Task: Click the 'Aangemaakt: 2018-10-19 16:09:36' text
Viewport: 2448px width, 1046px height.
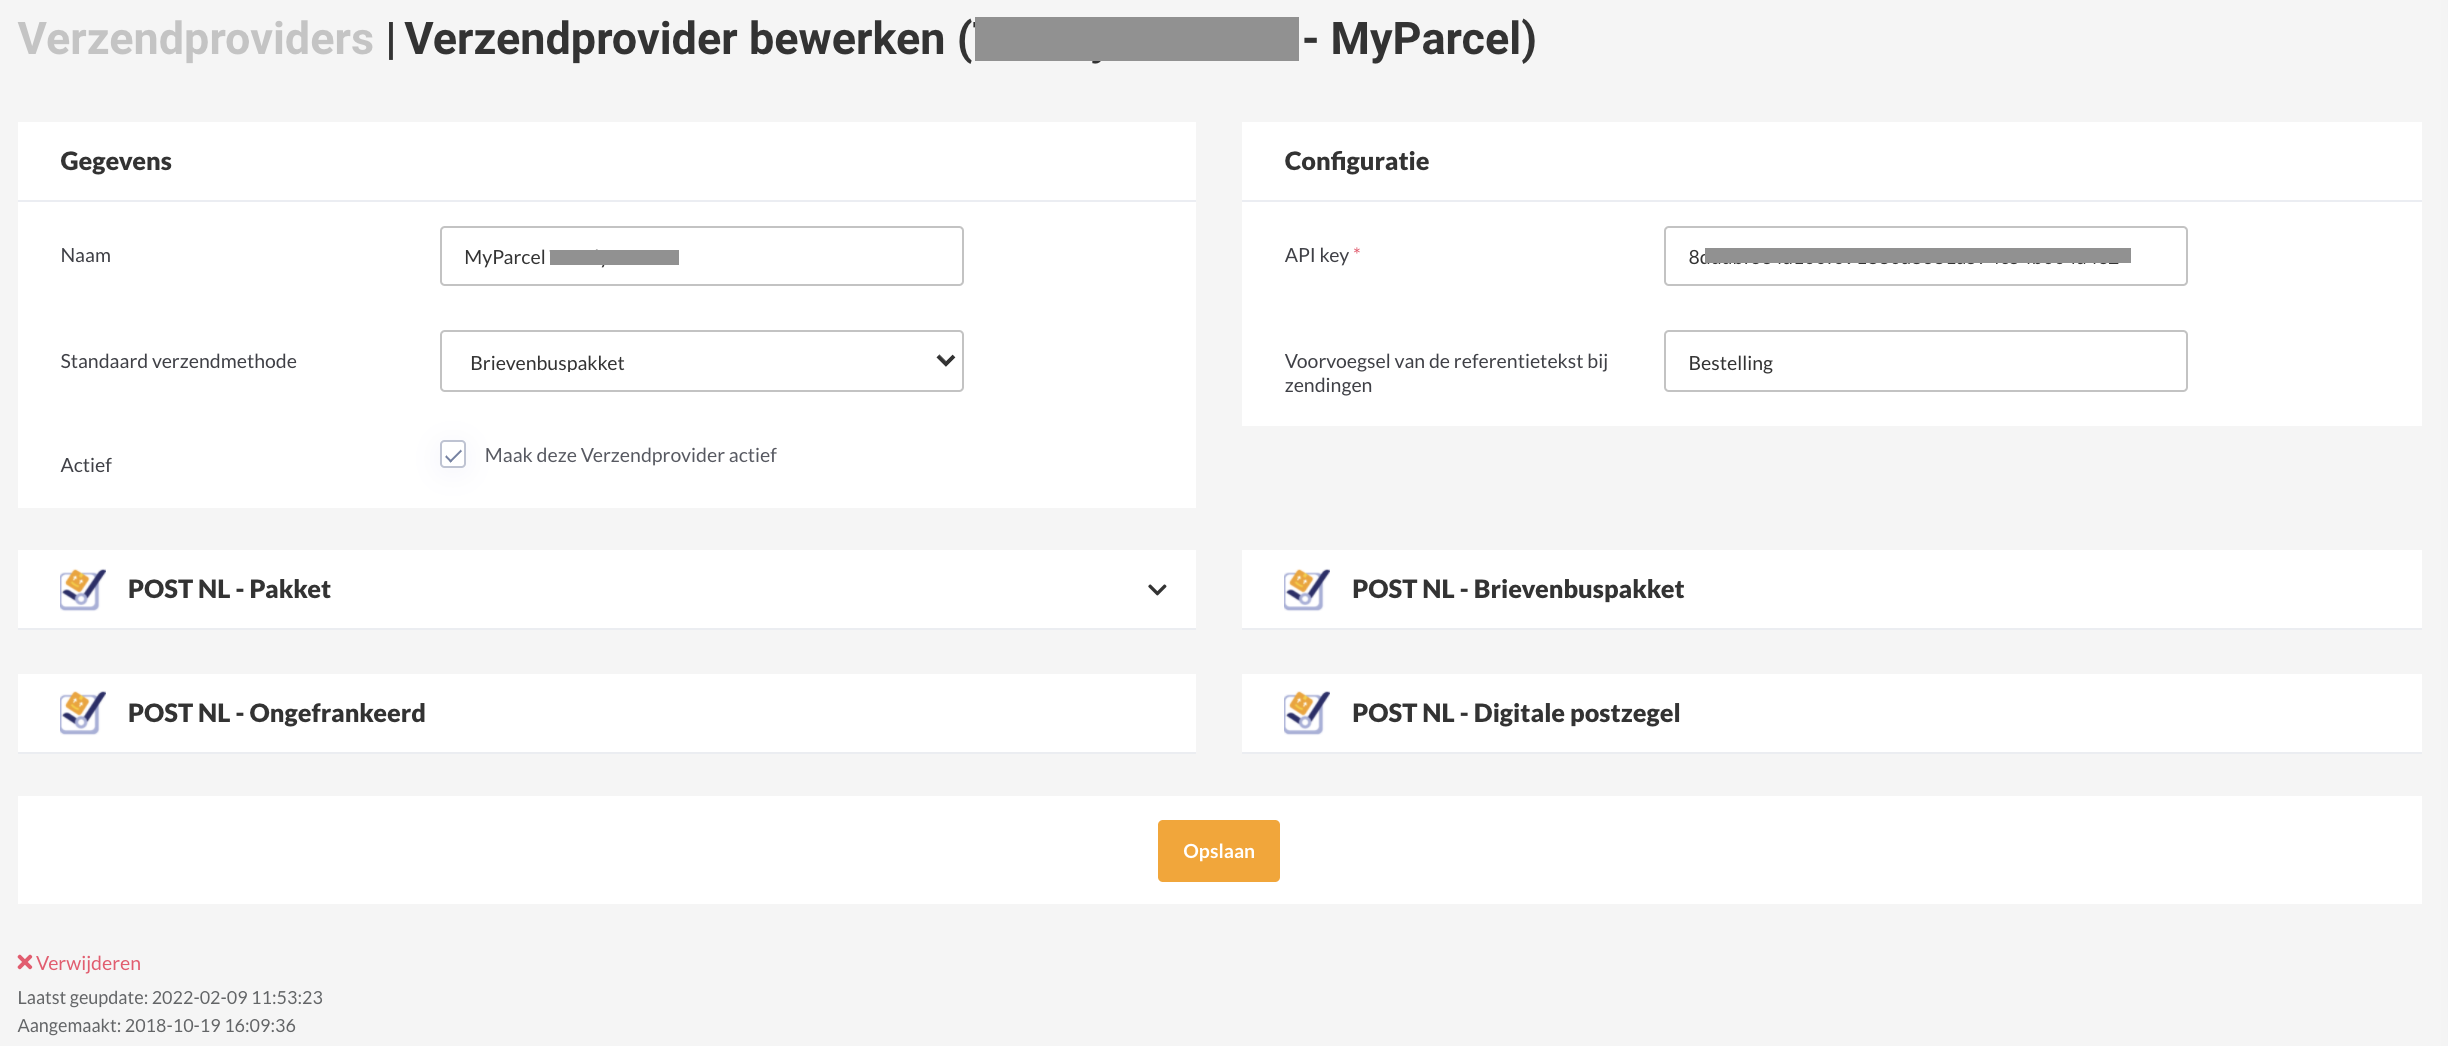Action: click(x=156, y=1025)
